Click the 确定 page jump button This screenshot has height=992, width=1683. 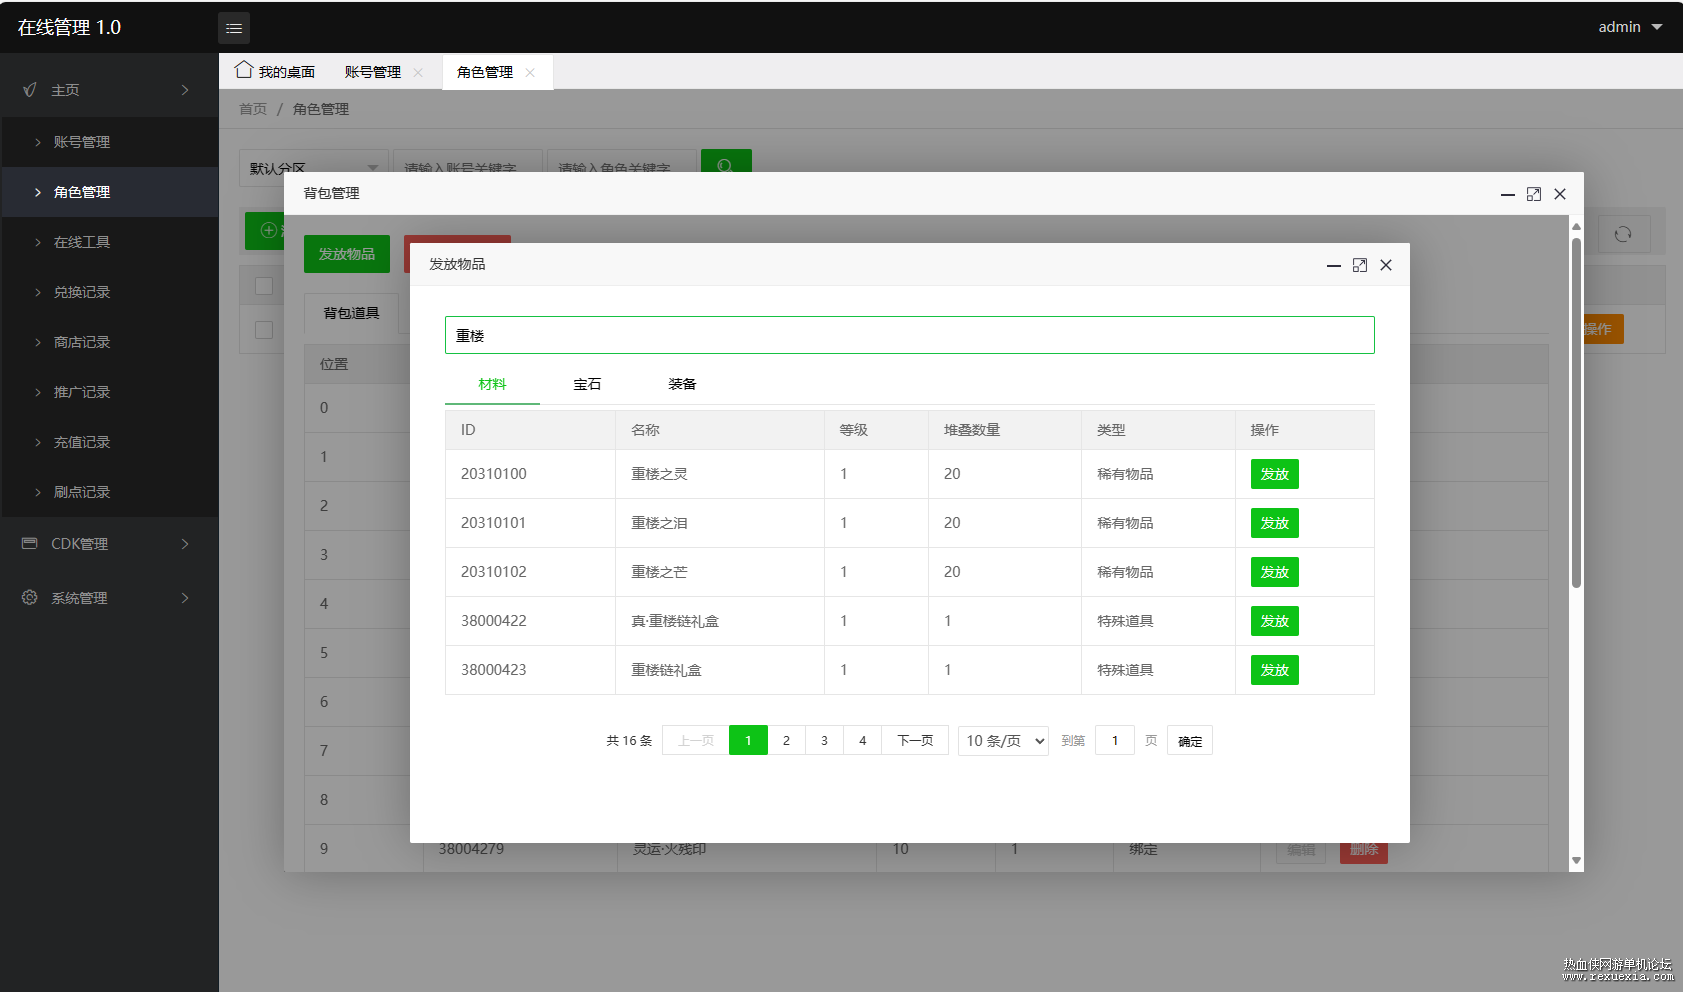[x=1190, y=741]
